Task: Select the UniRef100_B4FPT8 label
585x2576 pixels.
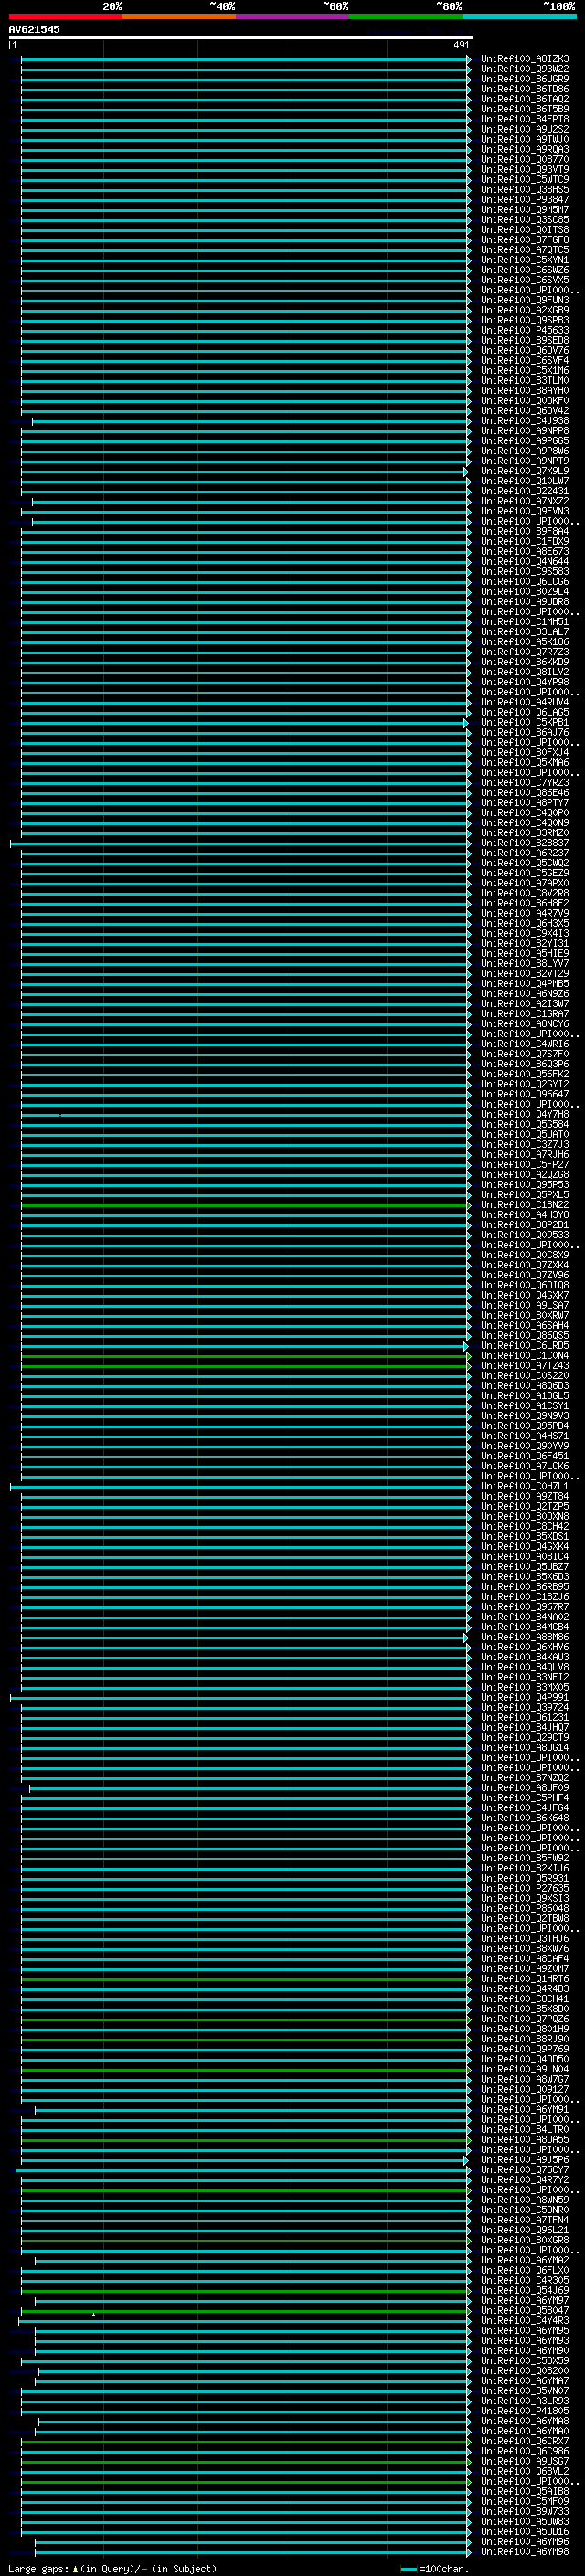Action: 525,119
